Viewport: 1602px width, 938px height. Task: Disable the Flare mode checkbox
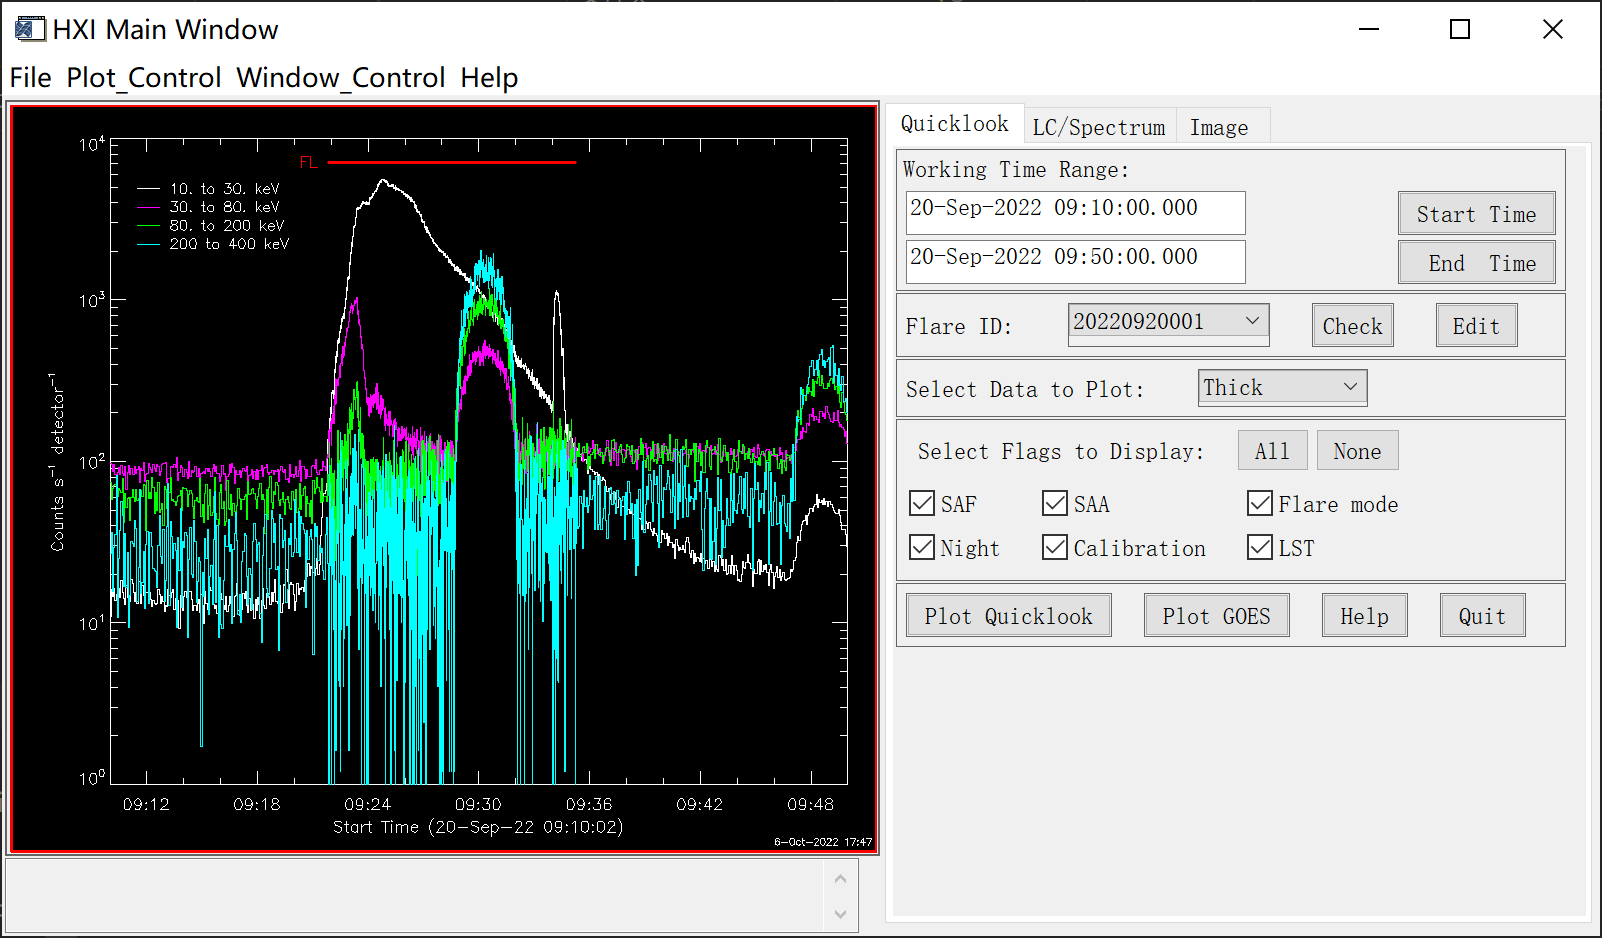(x=1260, y=503)
